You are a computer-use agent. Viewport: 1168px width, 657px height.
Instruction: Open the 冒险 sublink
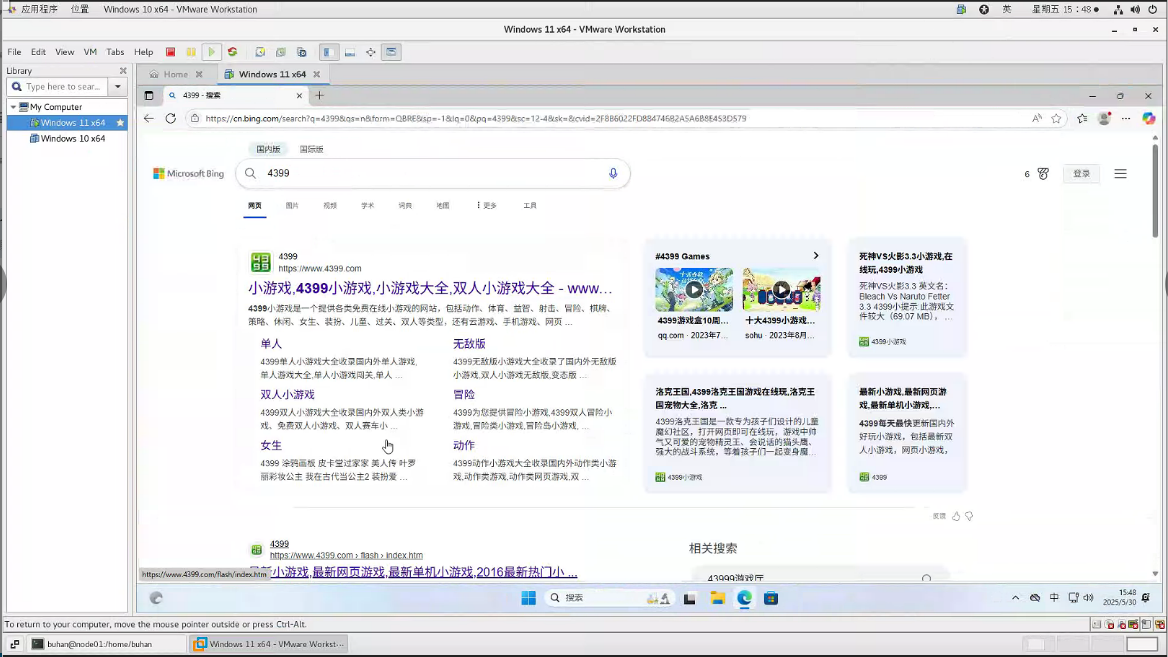click(x=463, y=394)
